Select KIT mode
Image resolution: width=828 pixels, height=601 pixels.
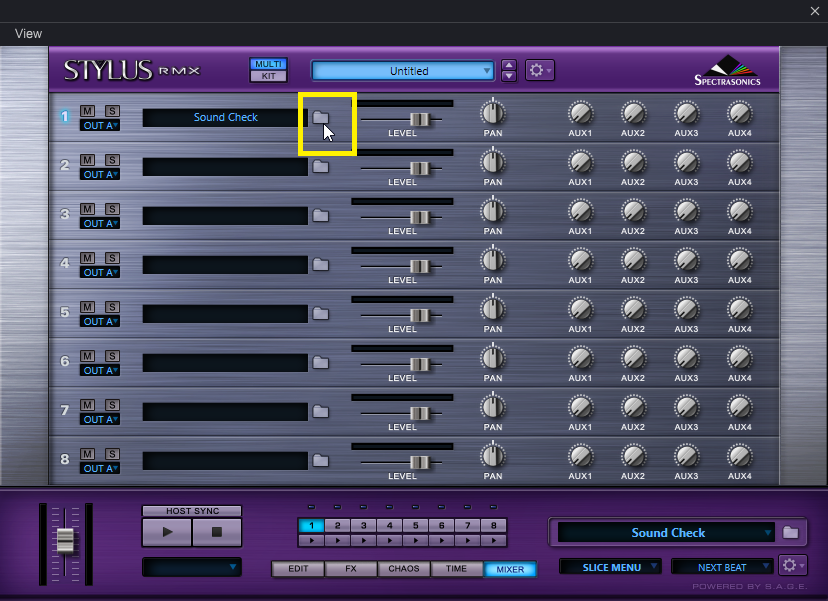pos(268,76)
